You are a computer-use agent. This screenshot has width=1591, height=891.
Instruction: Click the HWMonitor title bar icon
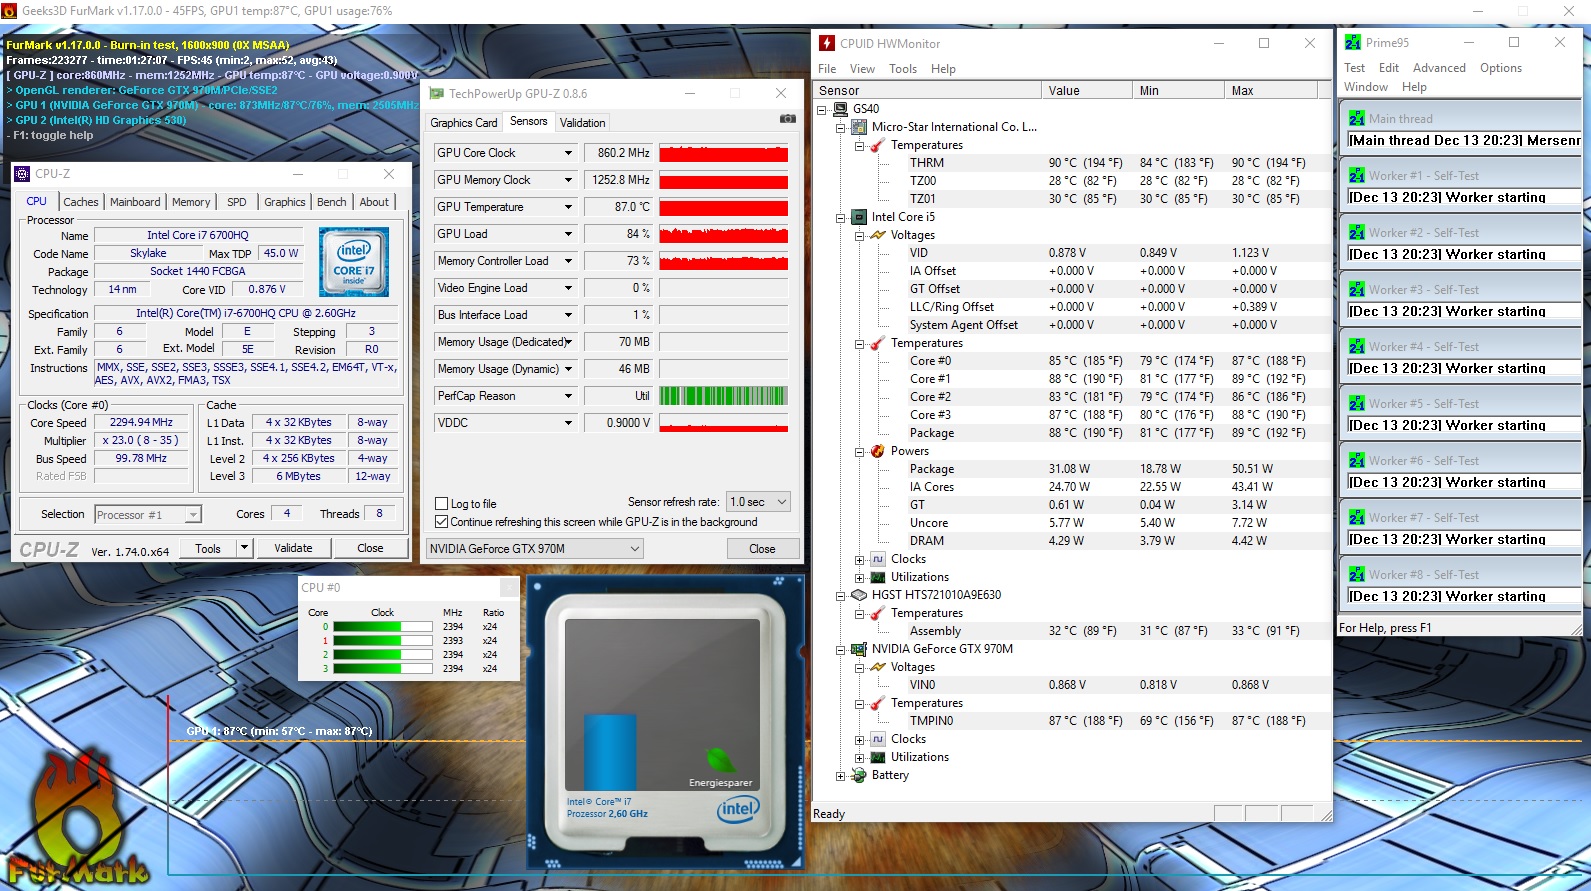point(827,43)
